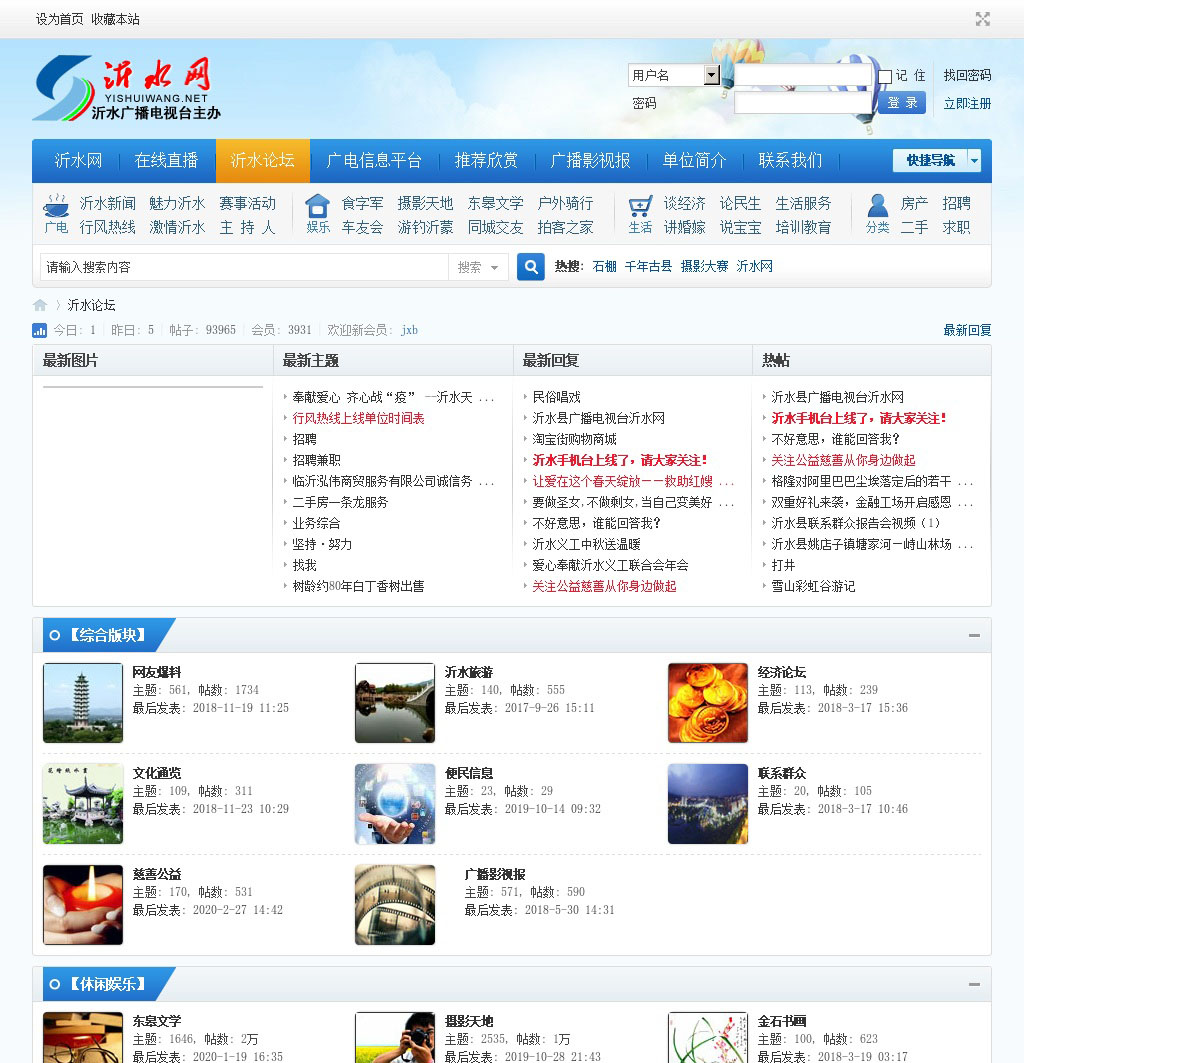Tick the 记住 remember-me checkbox
This screenshot has height=1063, width=1200.
coord(885,77)
